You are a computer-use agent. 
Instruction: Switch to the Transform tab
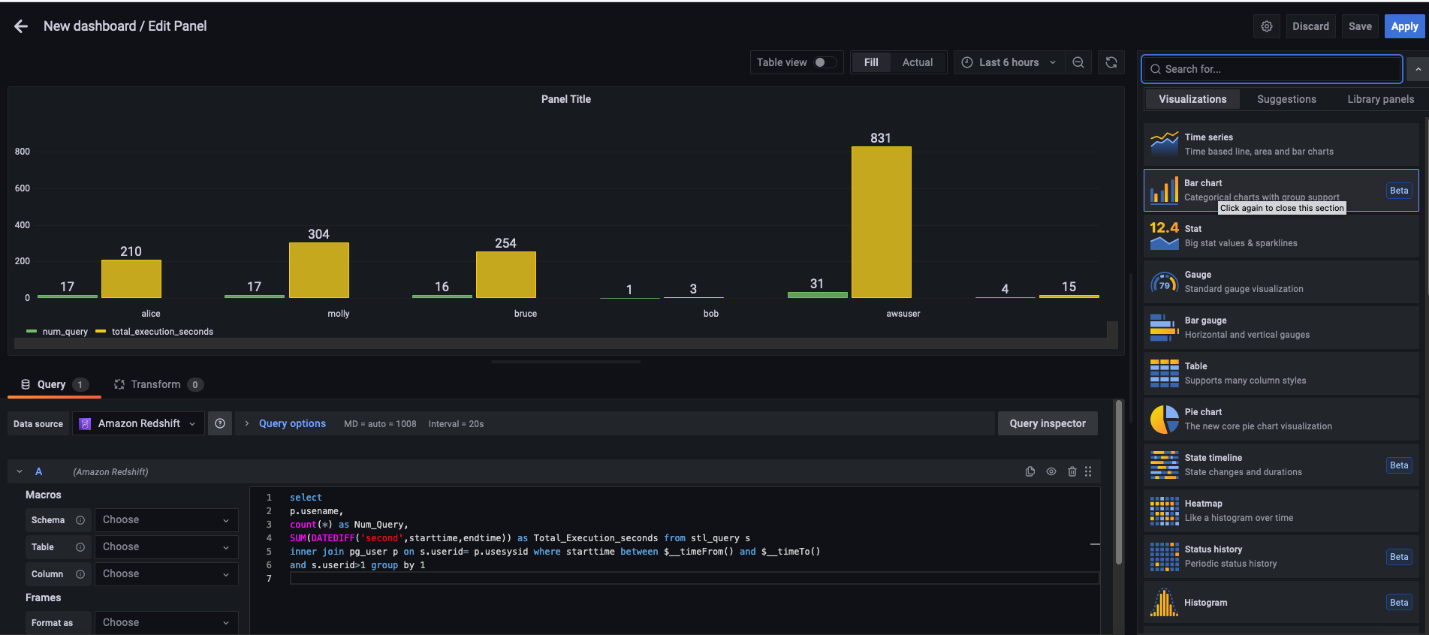[155, 384]
